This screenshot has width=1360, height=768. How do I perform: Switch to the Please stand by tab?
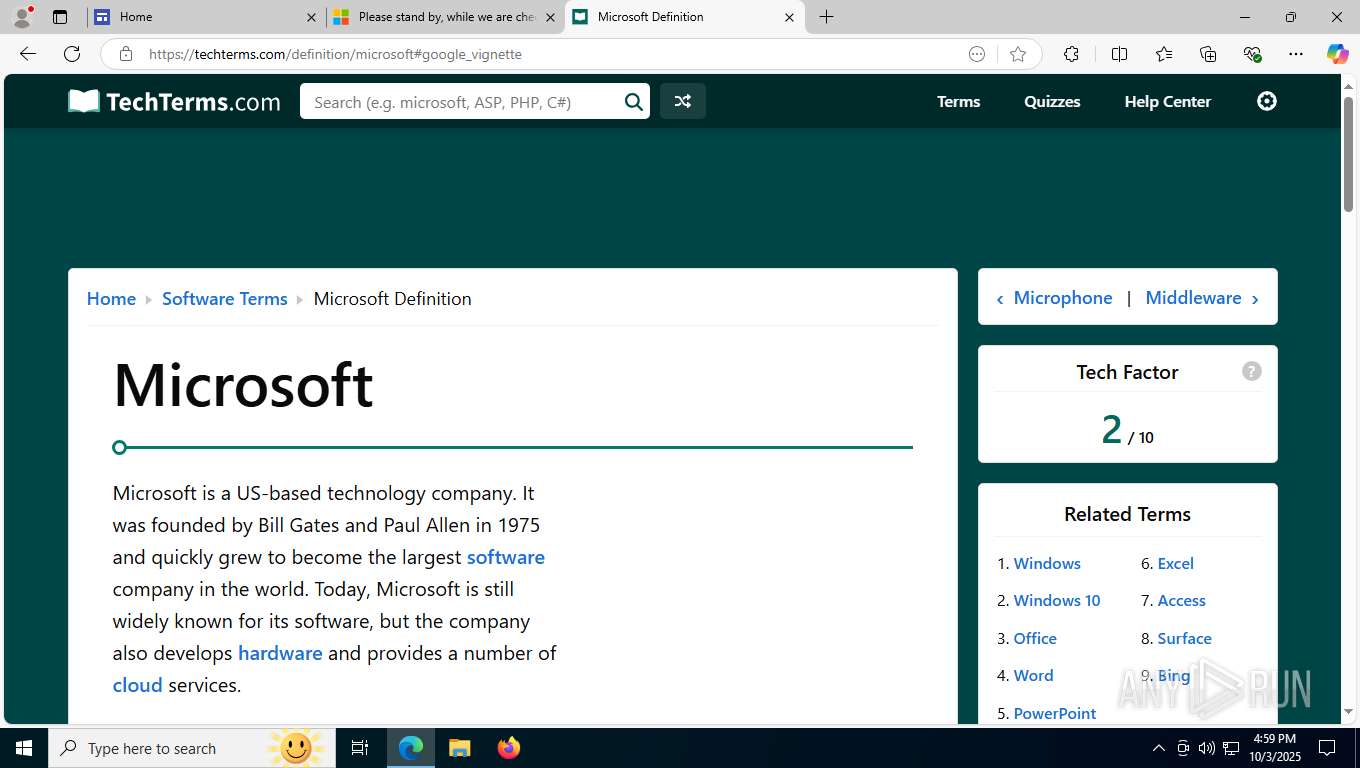coord(445,17)
